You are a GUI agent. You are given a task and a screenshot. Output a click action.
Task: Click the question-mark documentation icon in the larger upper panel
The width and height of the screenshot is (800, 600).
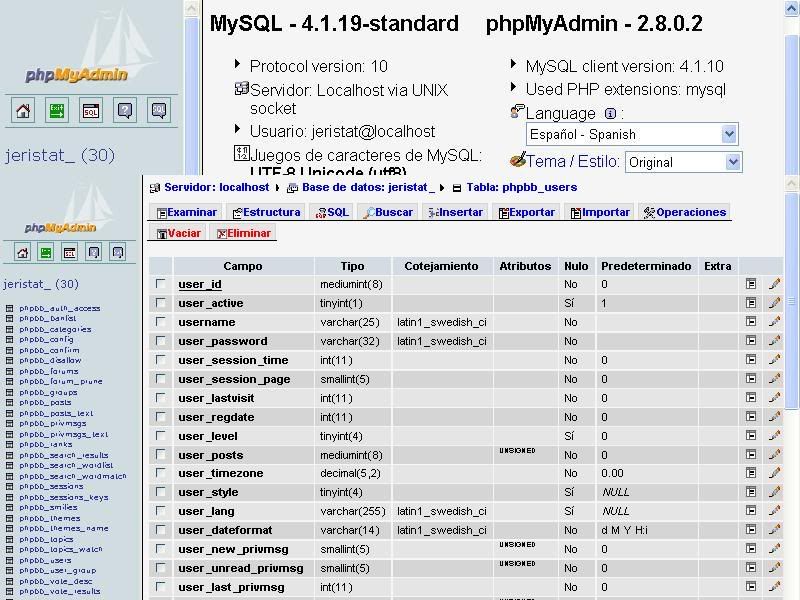(125, 111)
